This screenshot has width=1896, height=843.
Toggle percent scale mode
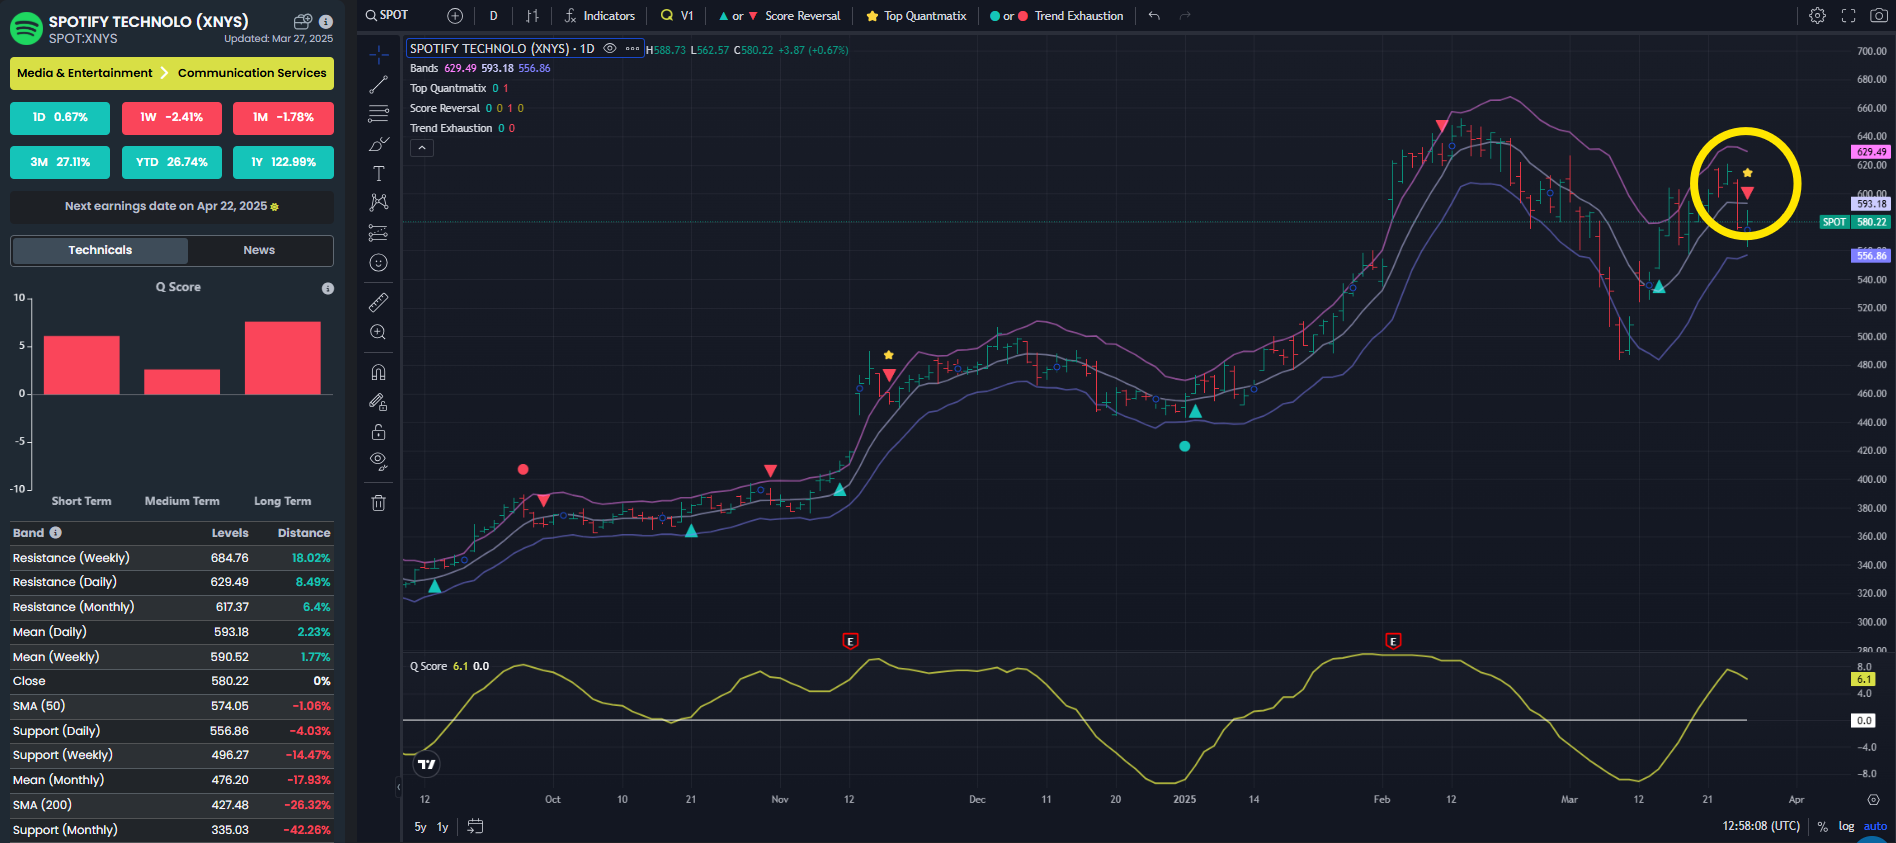click(x=1822, y=827)
